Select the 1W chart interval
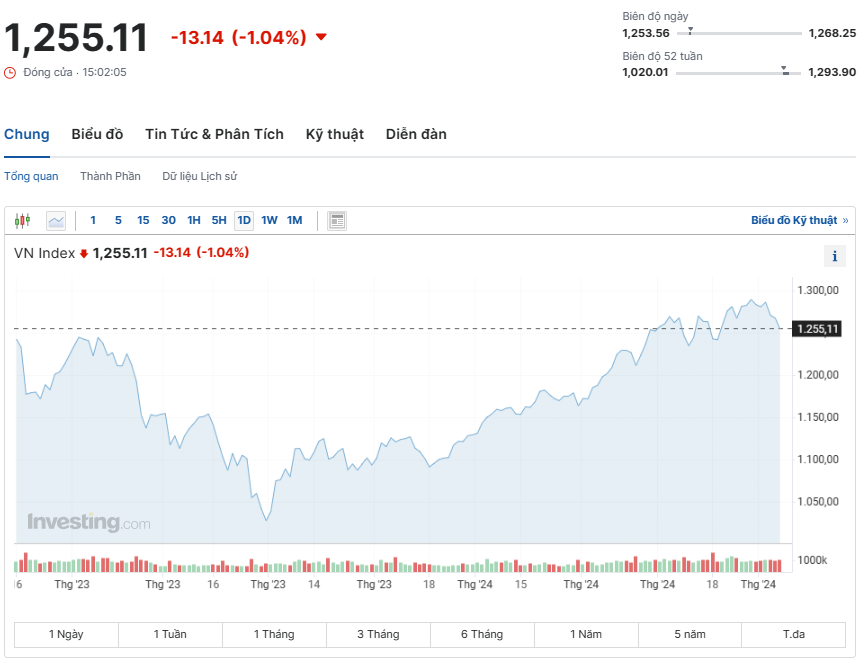The width and height of the screenshot is (859, 662). (269, 221)
